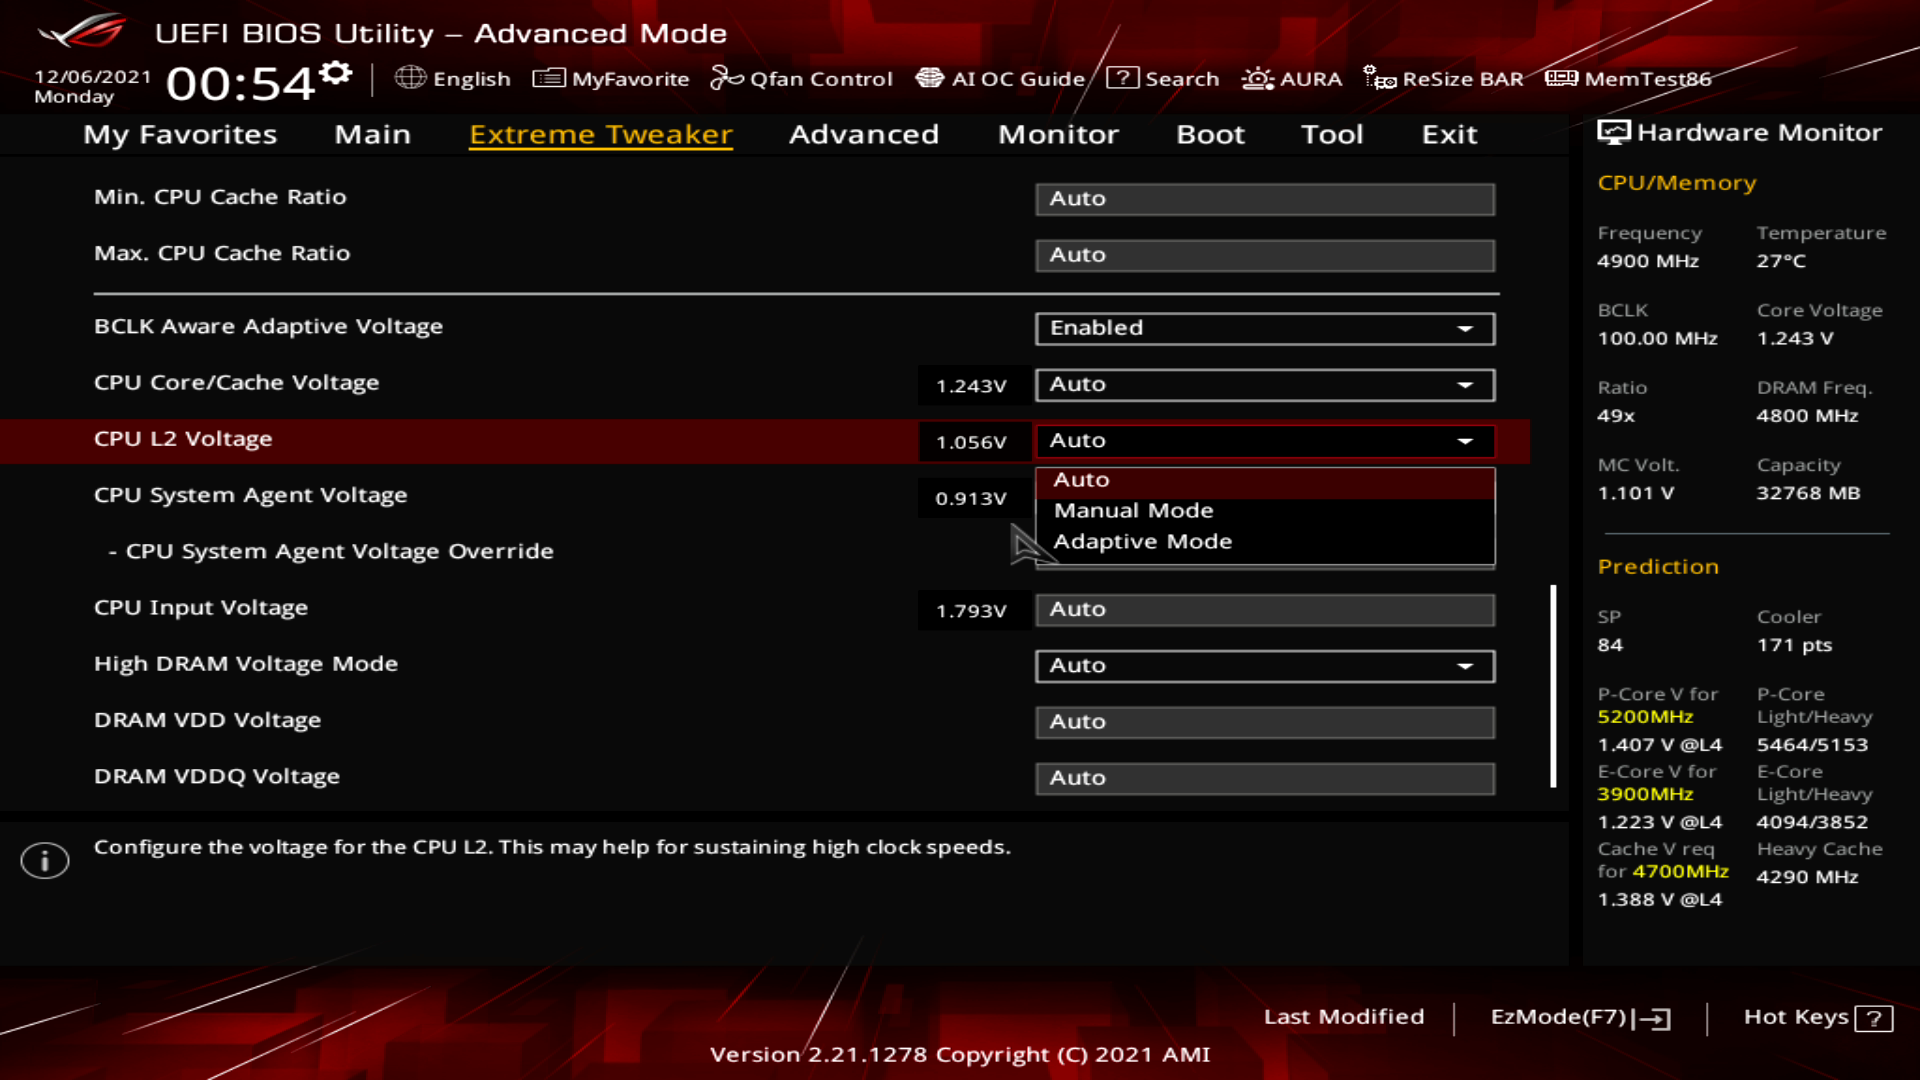Image resolution: width=1920 pixels, height=1080 pixels.
Task: Switch to the Advanced tab
Action: click(x=863, y=135)
